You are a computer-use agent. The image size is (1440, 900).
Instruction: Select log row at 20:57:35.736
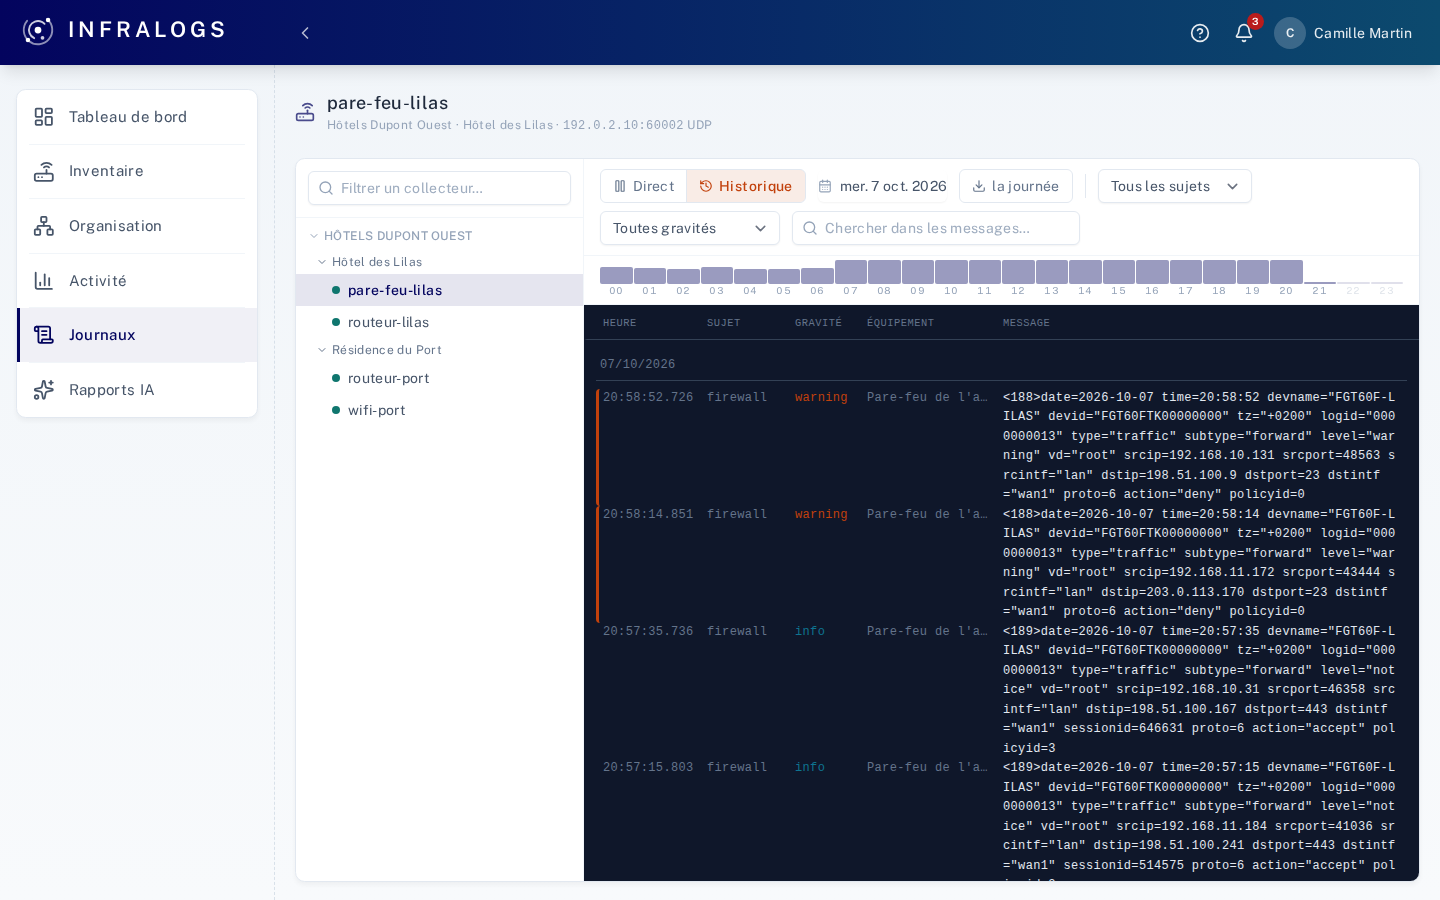(1001, 690)
